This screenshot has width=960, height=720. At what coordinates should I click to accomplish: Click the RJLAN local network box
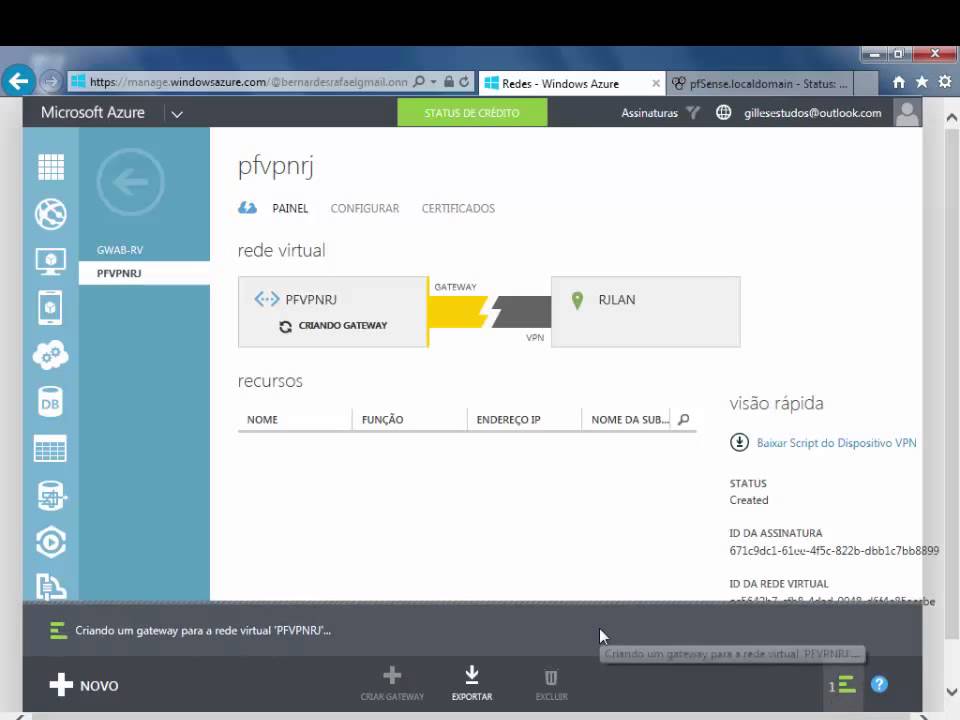pyautogui.click(x=645, y=312)
